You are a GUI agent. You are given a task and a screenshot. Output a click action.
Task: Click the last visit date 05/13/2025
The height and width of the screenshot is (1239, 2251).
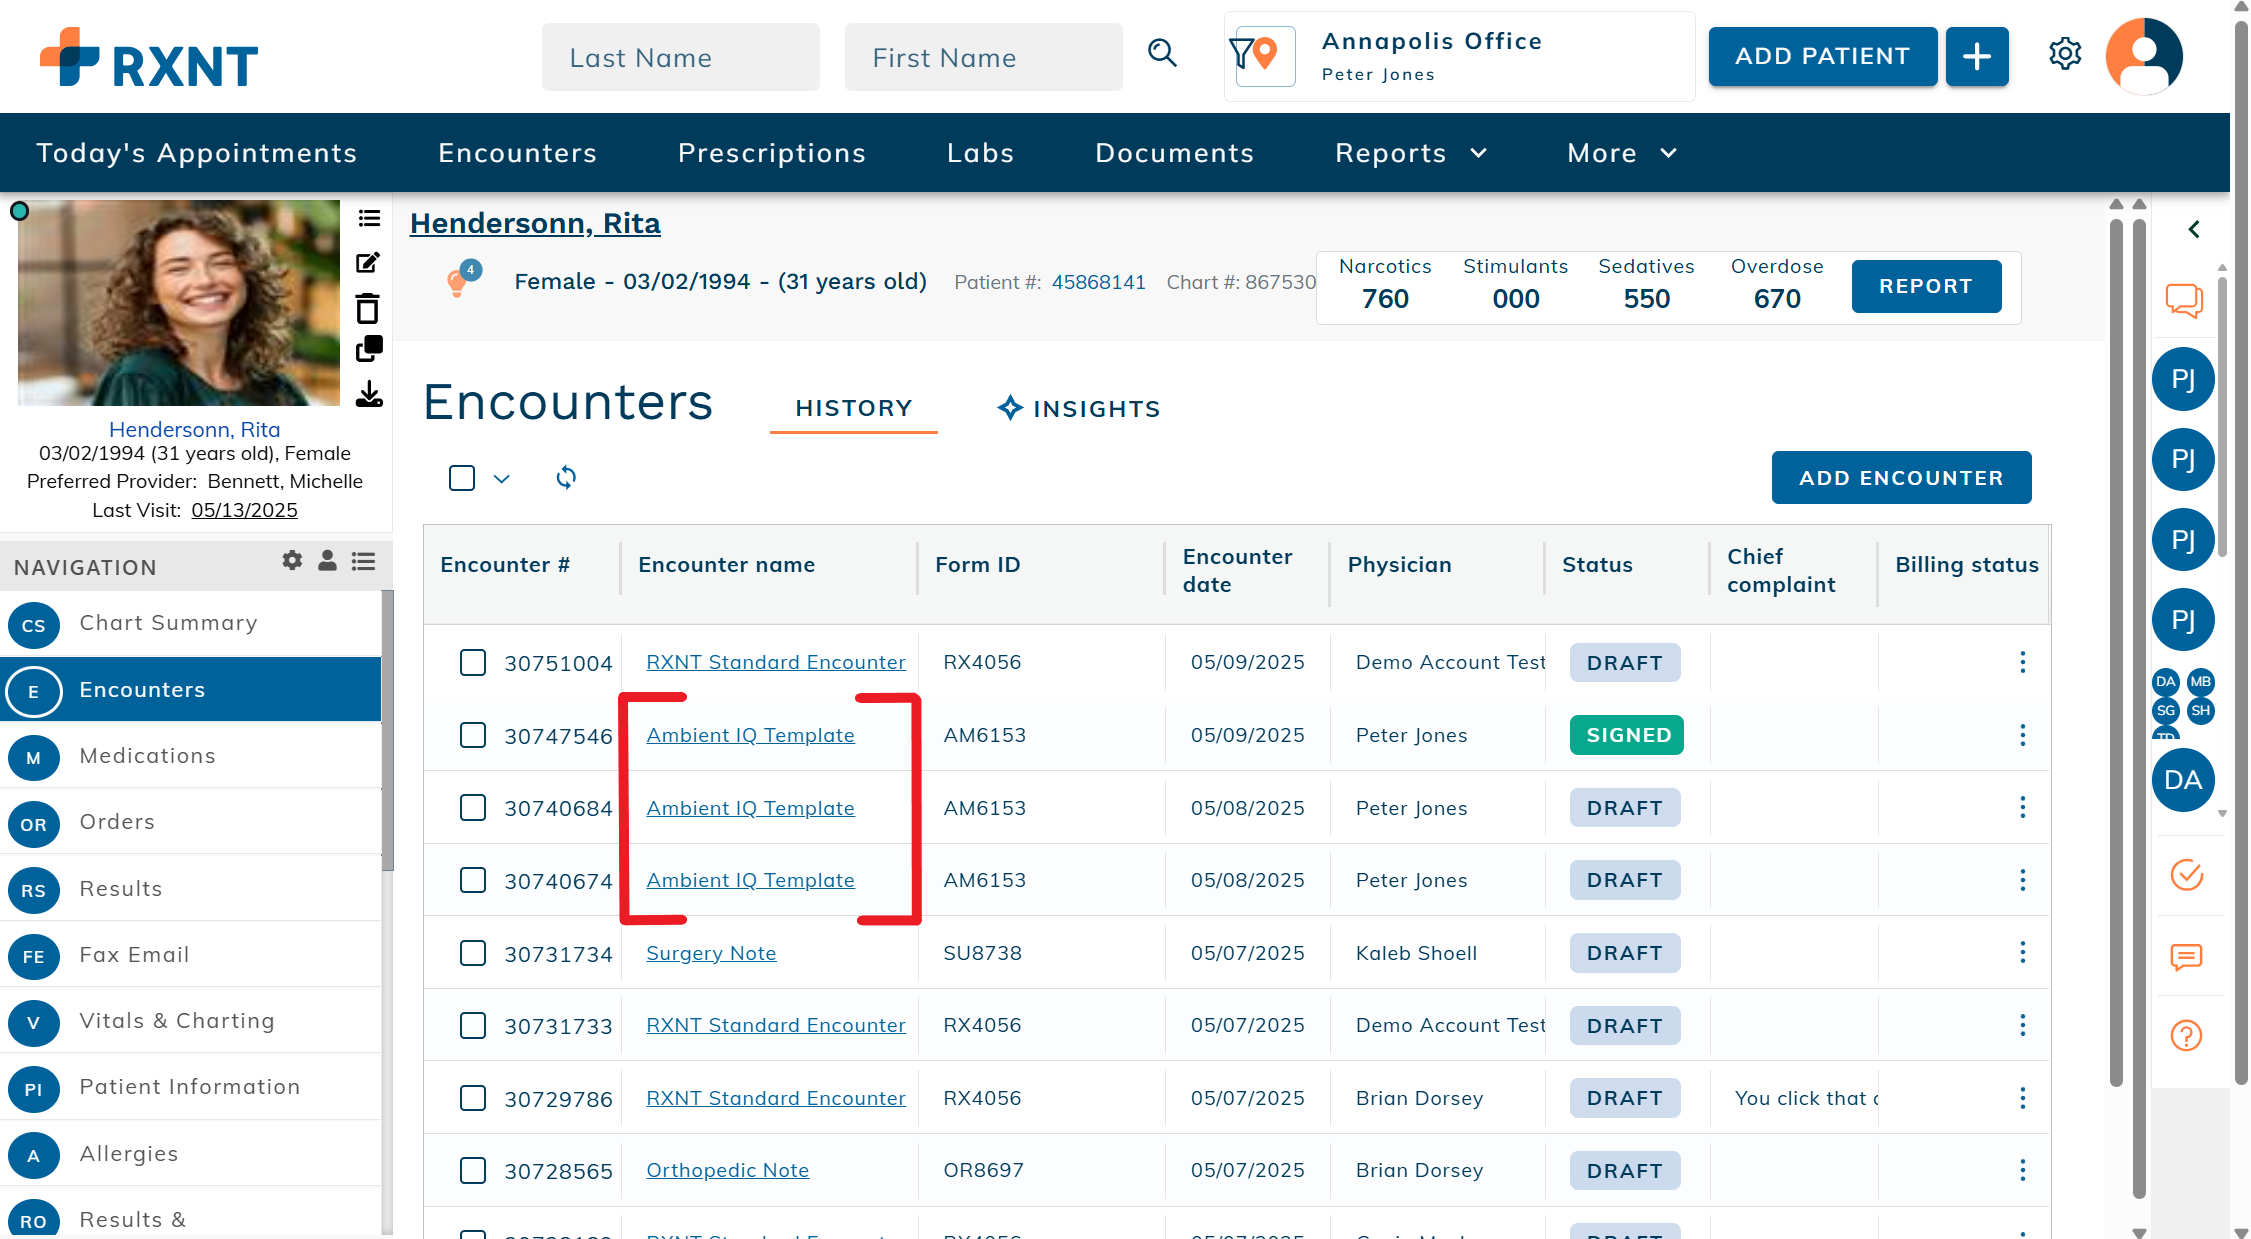pyautogui.click(x=244, y=510)
